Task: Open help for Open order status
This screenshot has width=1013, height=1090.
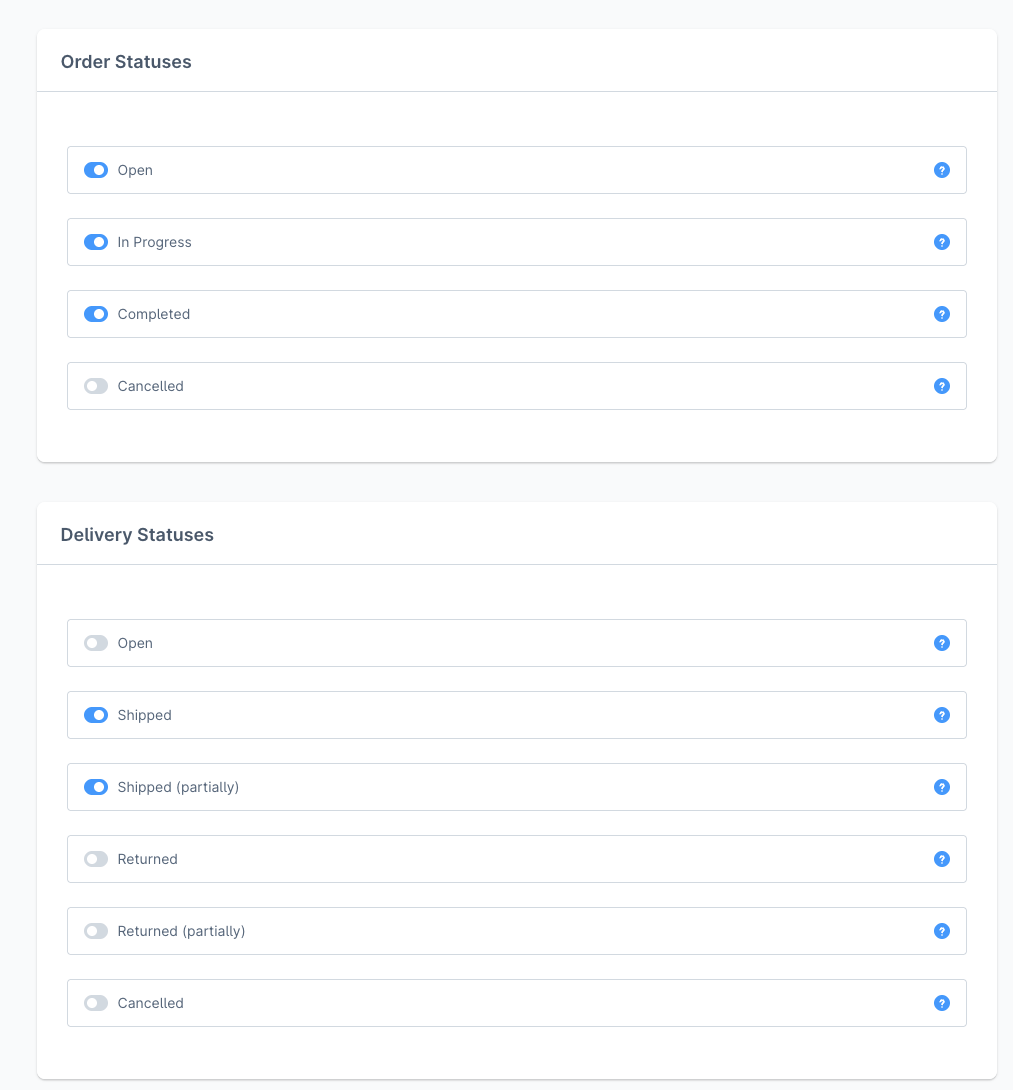Action: point(941,170)
